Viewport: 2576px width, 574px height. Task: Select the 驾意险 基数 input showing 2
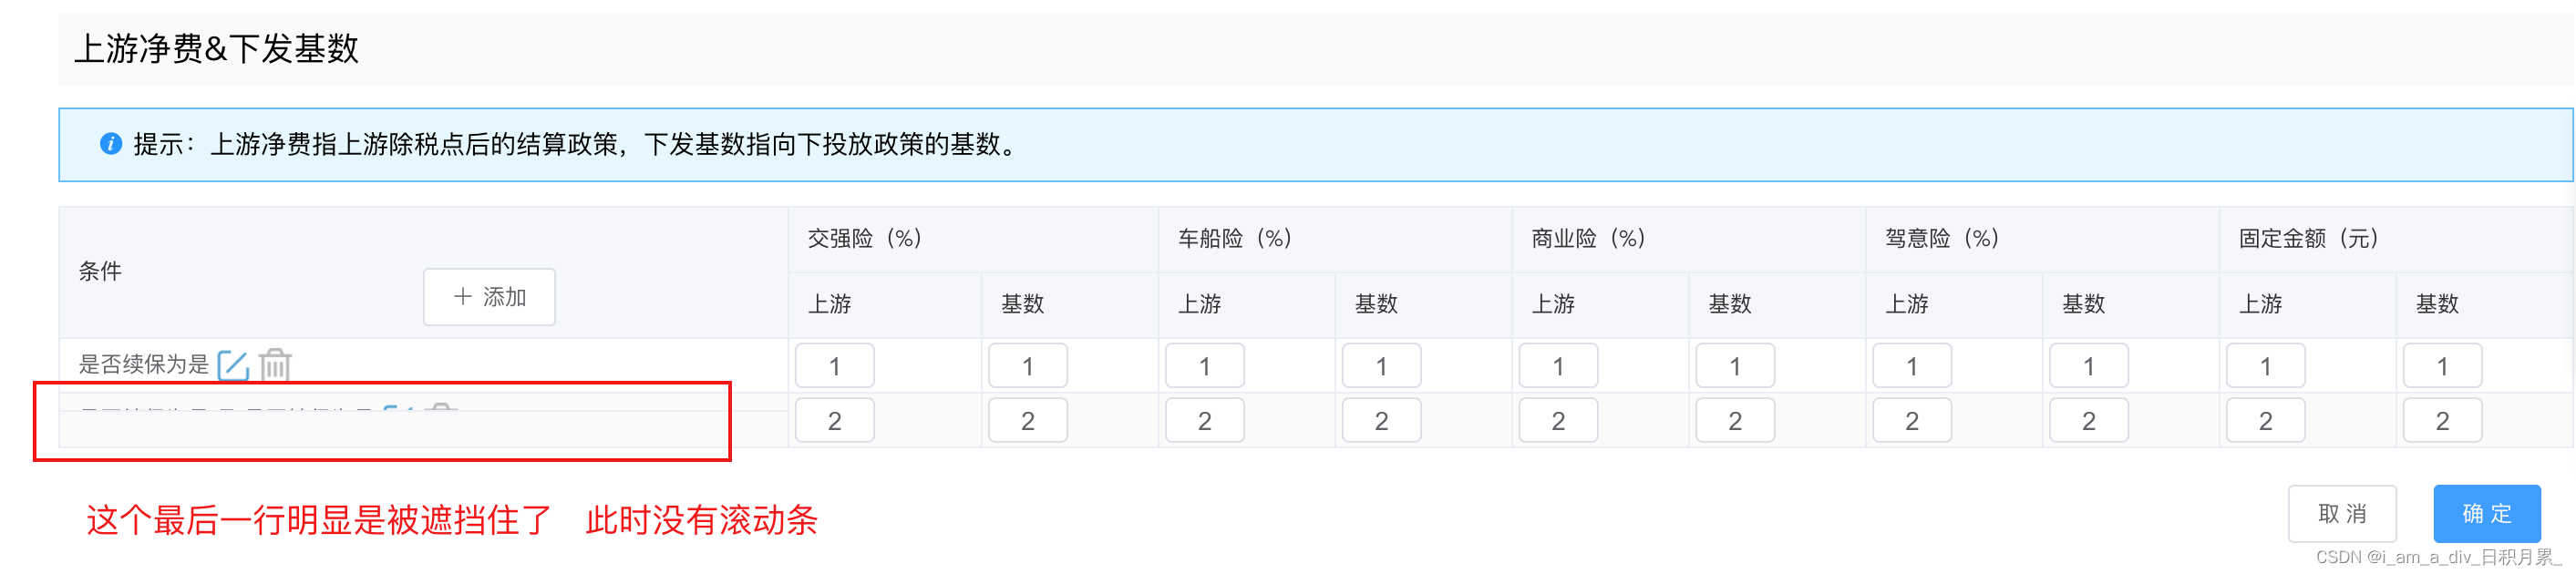[2088, 419]
